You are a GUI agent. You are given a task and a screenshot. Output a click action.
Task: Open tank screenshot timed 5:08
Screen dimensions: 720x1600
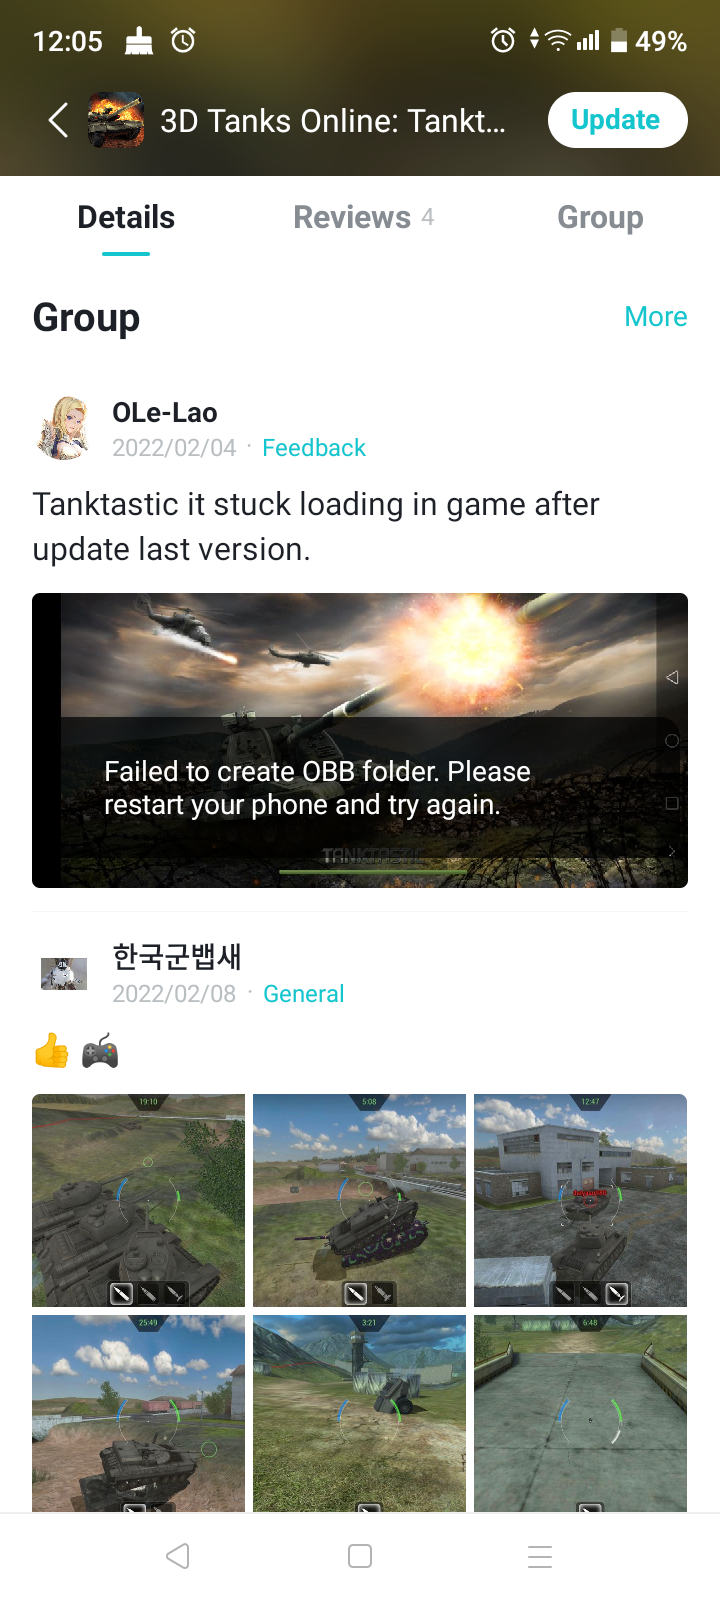tap(359, 1200)
